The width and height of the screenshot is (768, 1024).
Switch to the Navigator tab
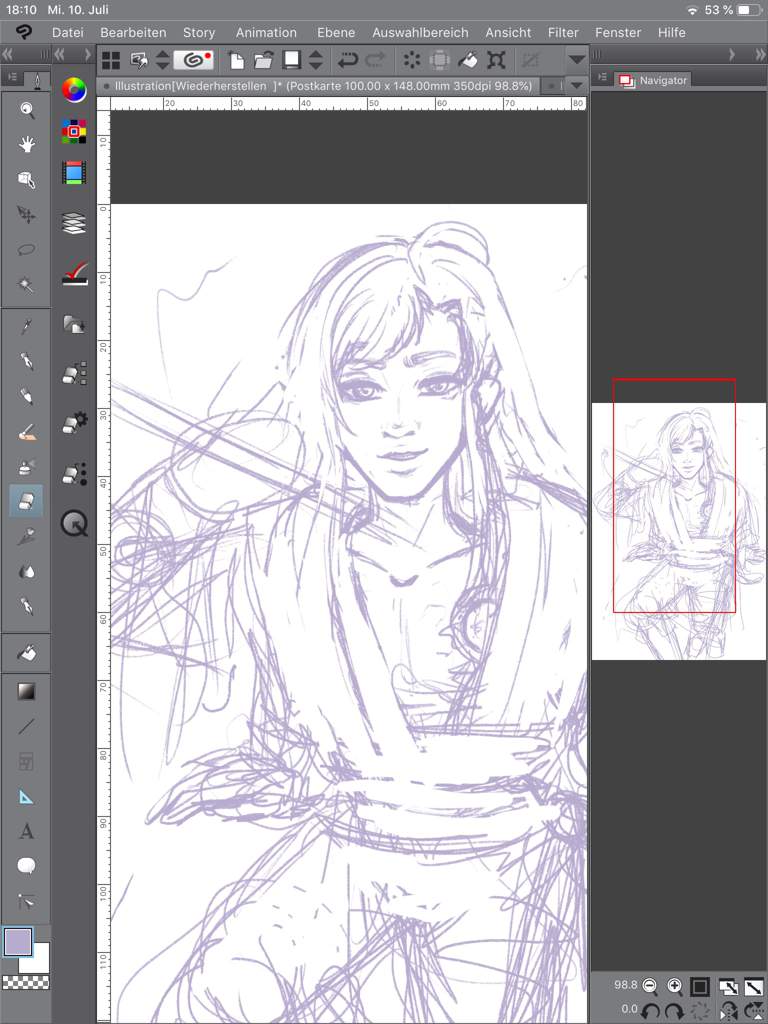point(653,80)
